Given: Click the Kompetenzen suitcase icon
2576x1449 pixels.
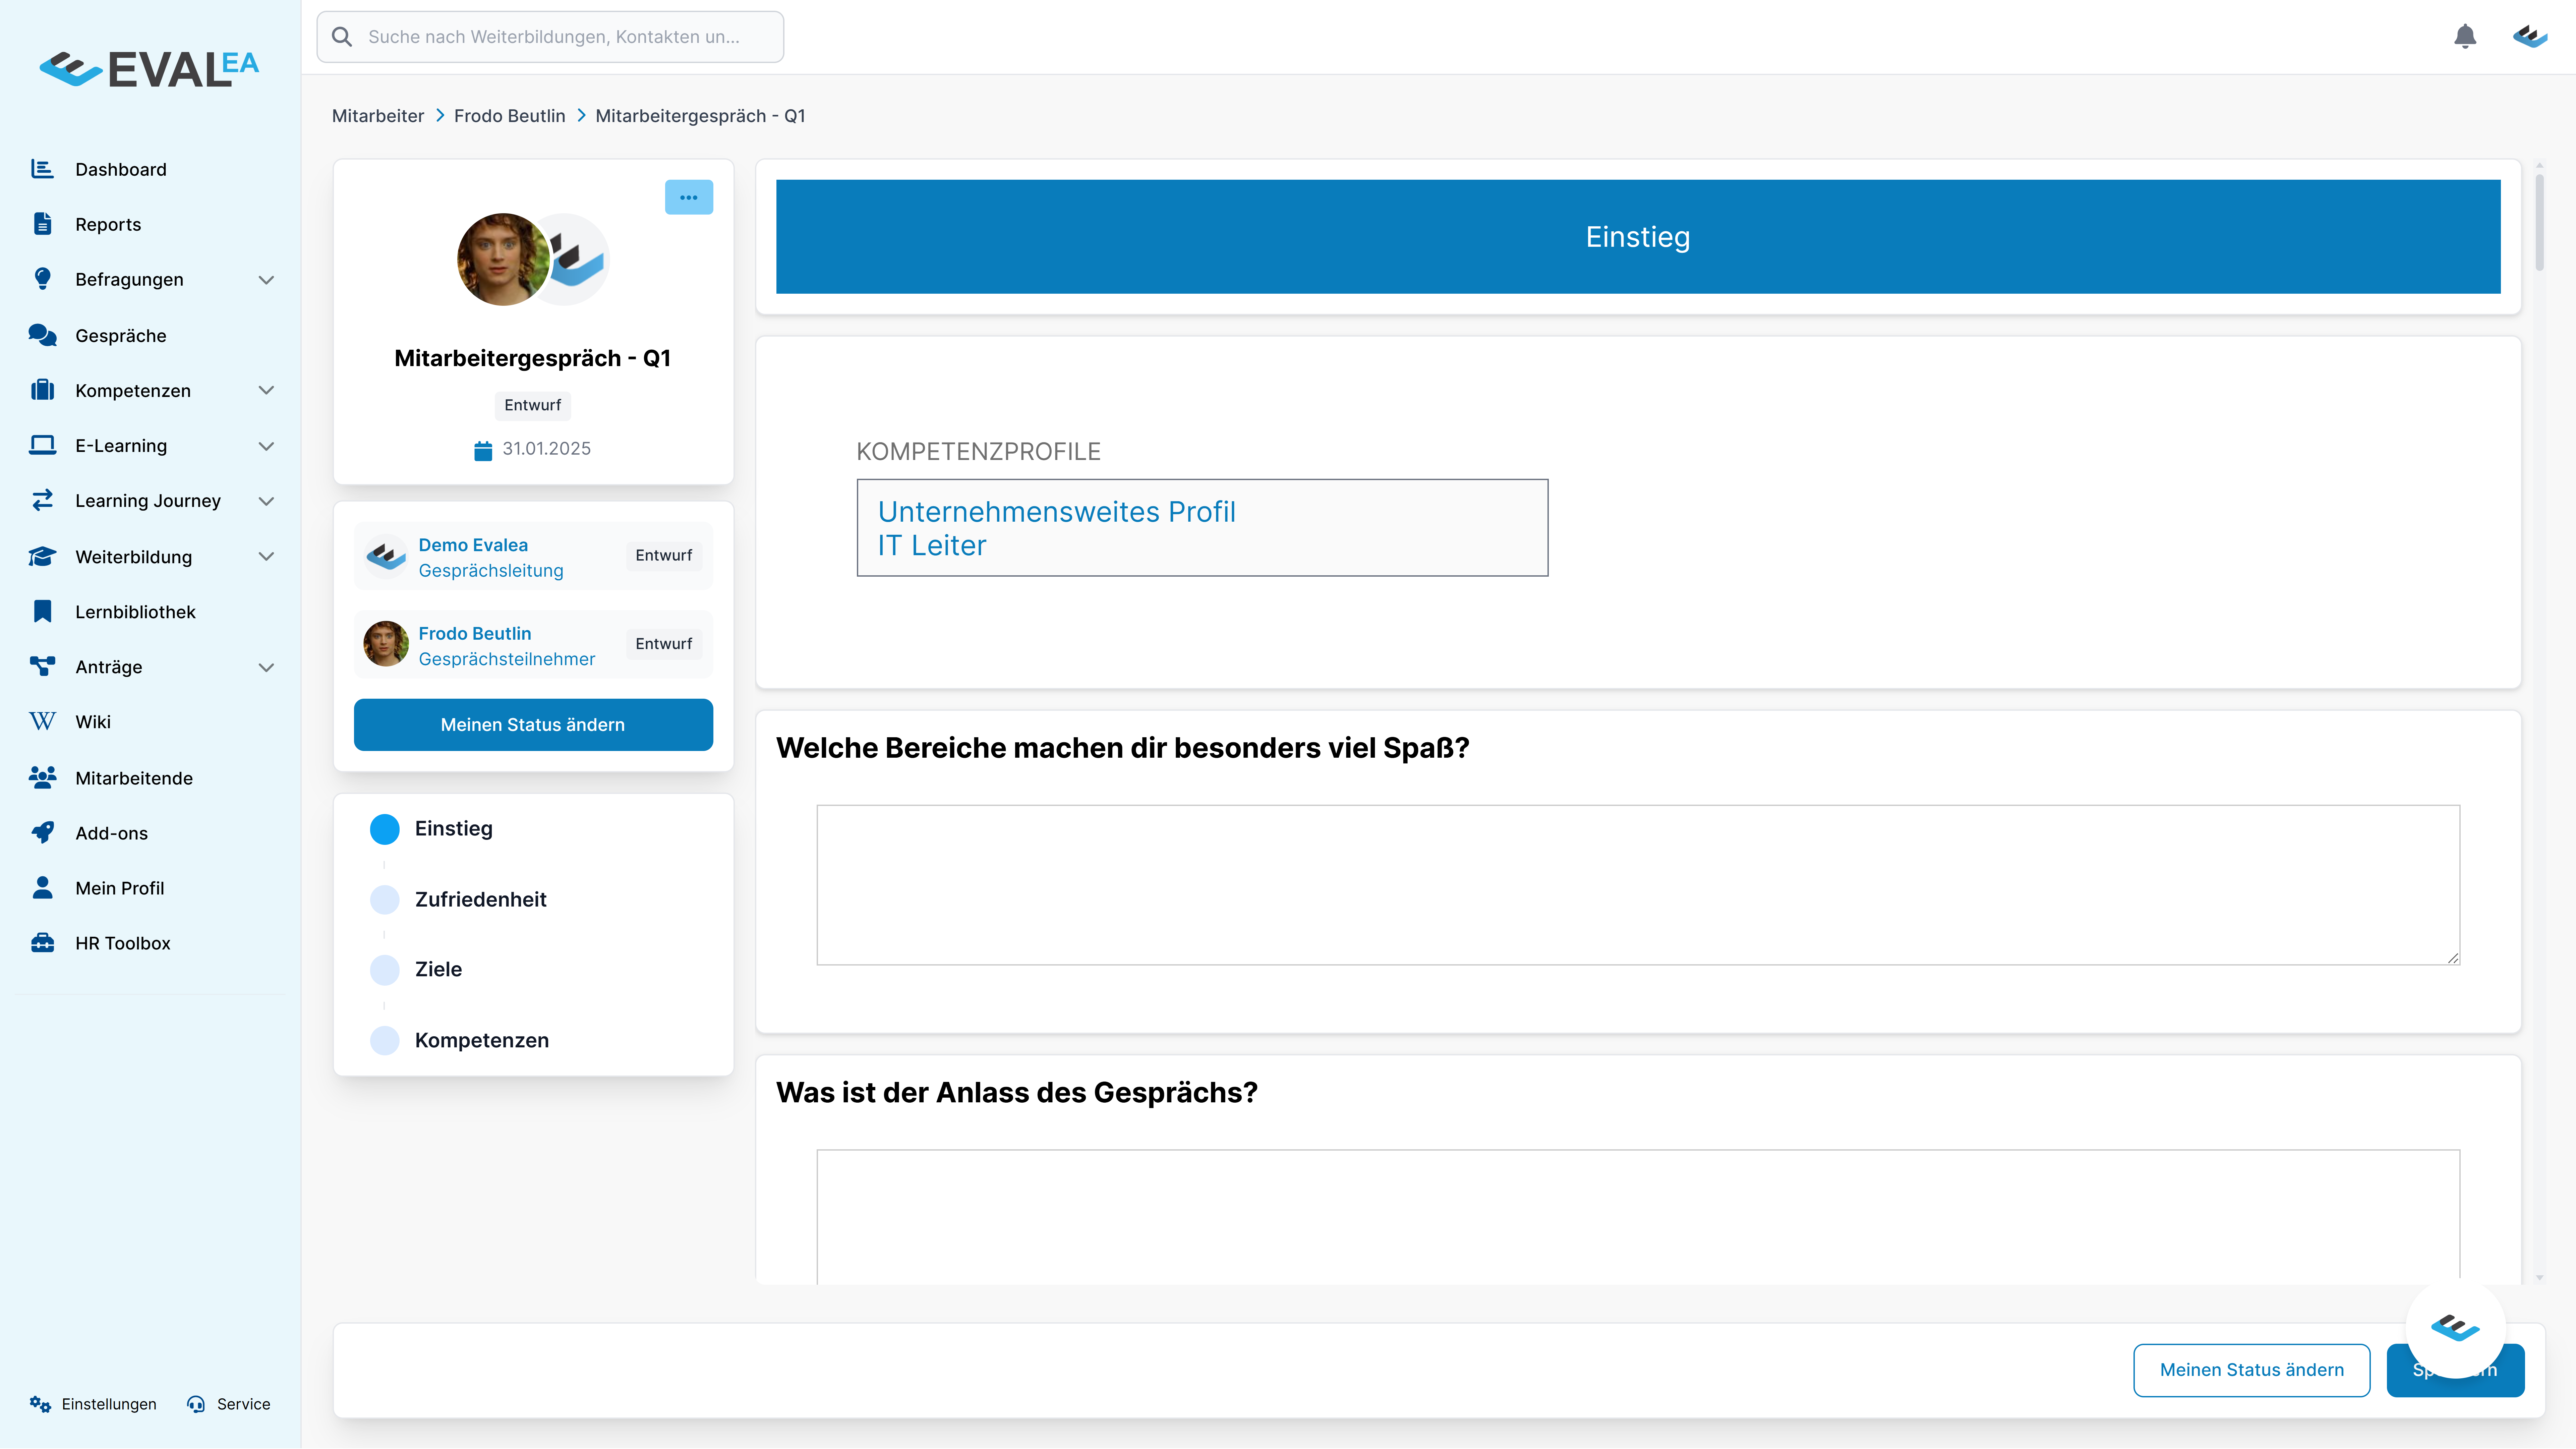Looking at the screenshot, I should pos(42,390).
